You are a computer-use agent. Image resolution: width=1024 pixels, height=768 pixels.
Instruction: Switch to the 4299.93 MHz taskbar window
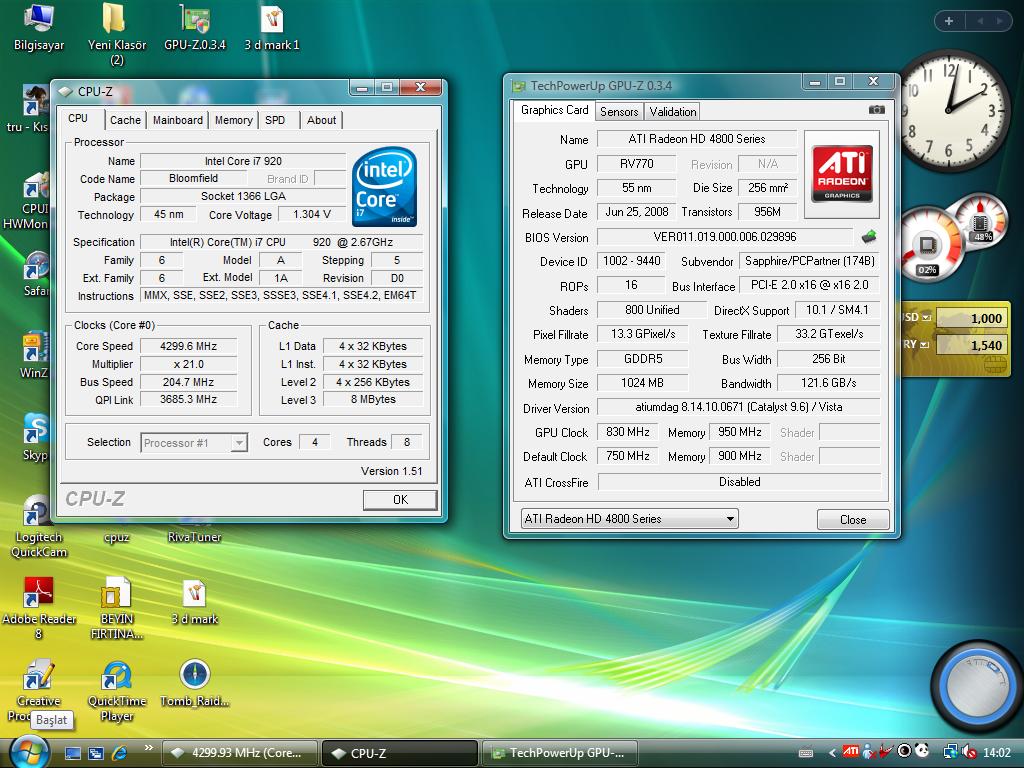tap(240, 753)
